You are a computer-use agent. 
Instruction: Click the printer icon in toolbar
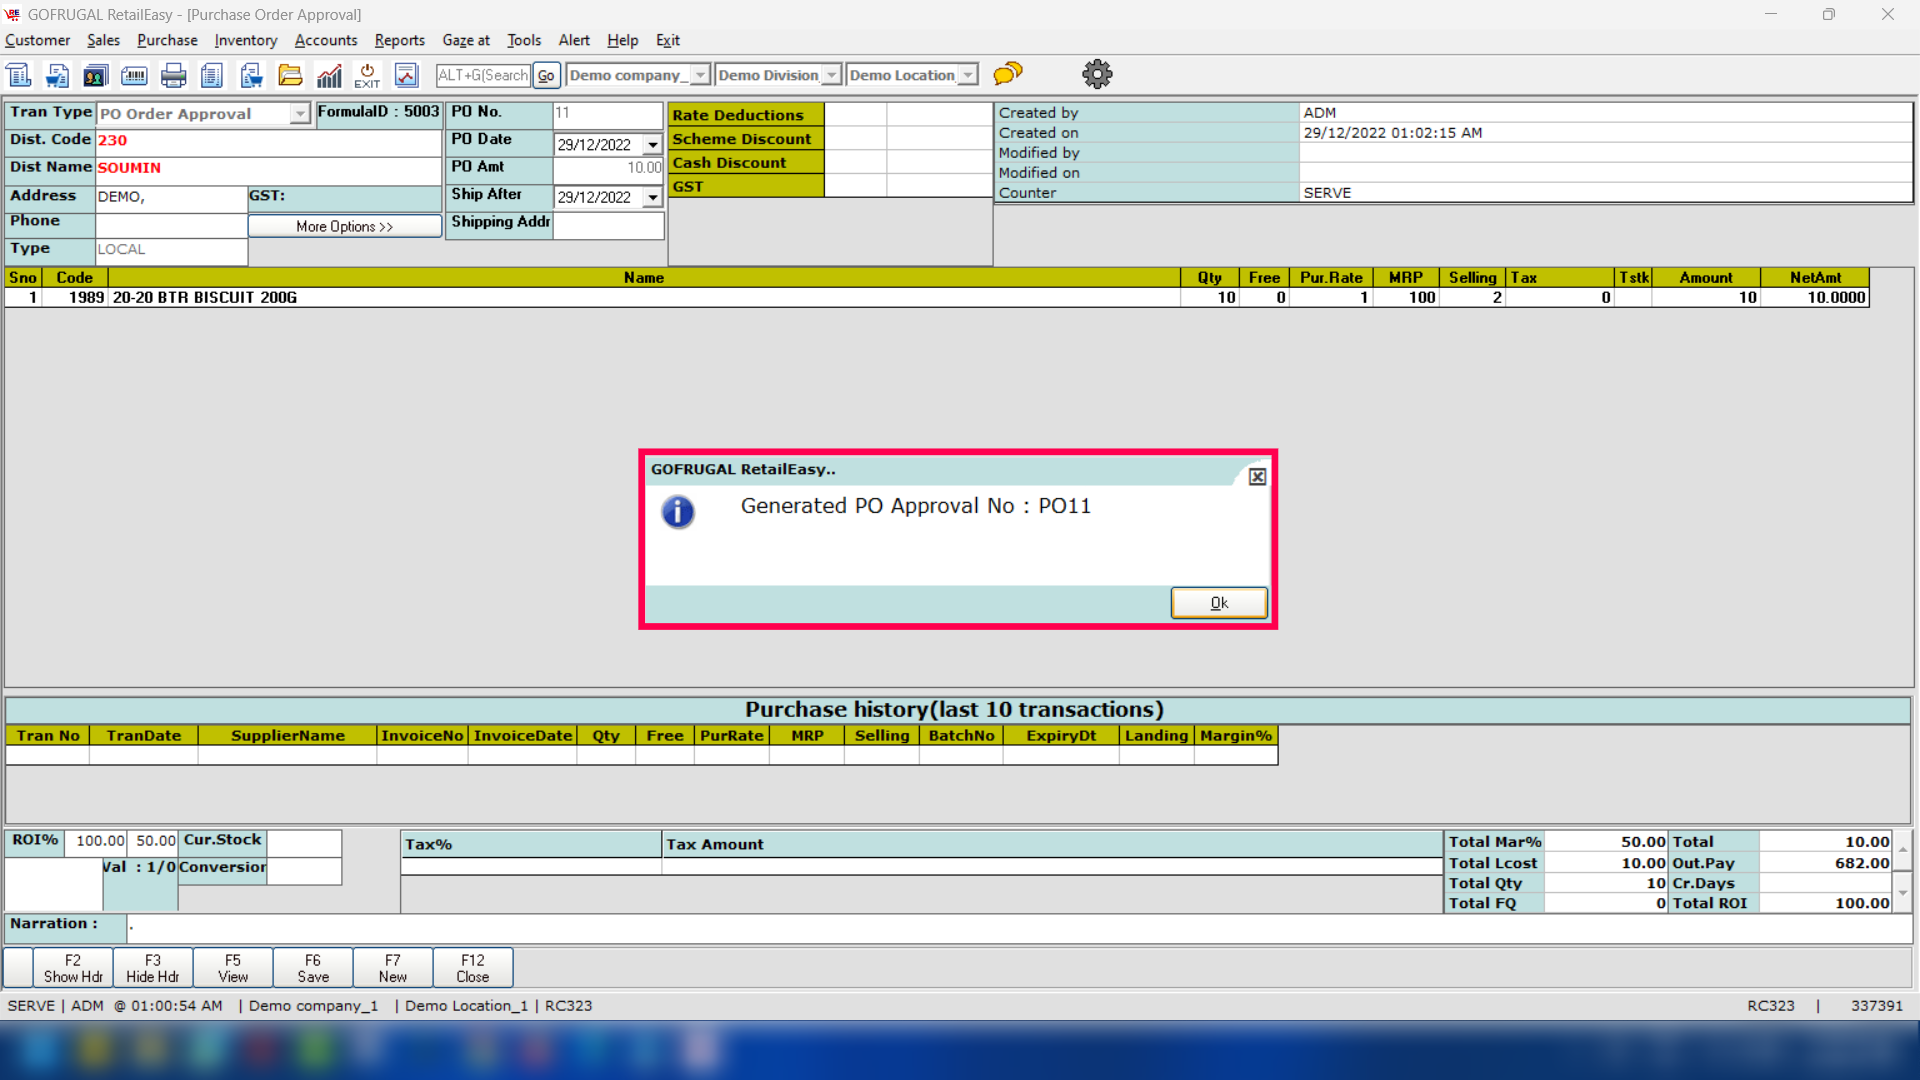pos(173,75)
